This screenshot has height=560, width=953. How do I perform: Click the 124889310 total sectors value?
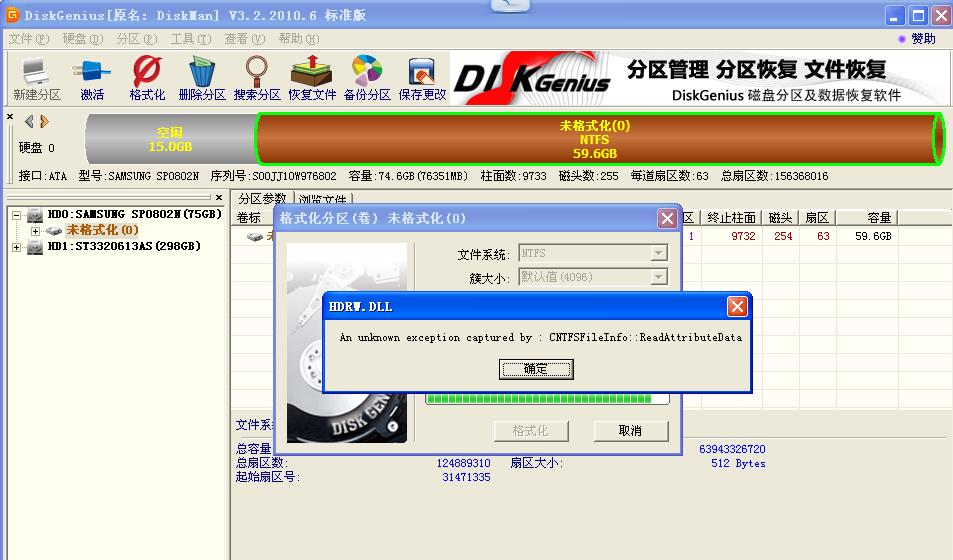[463, 463]
